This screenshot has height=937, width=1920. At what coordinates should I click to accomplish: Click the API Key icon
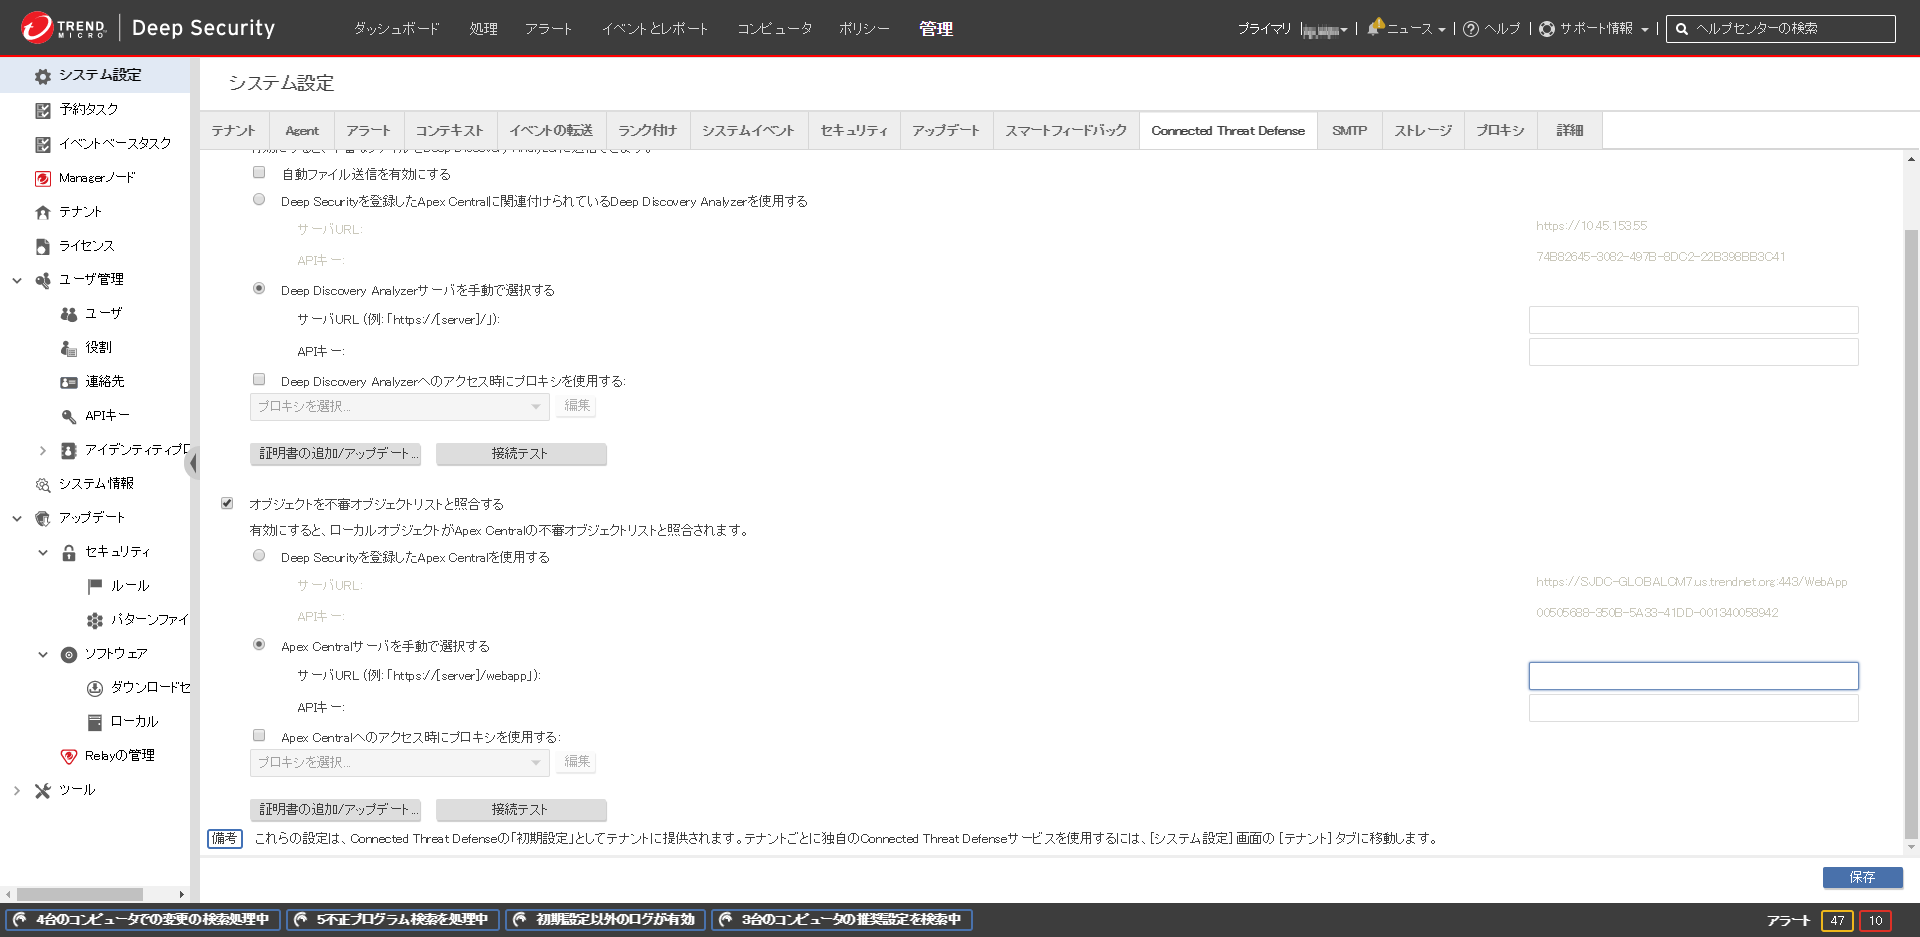[x=68, y=416]
